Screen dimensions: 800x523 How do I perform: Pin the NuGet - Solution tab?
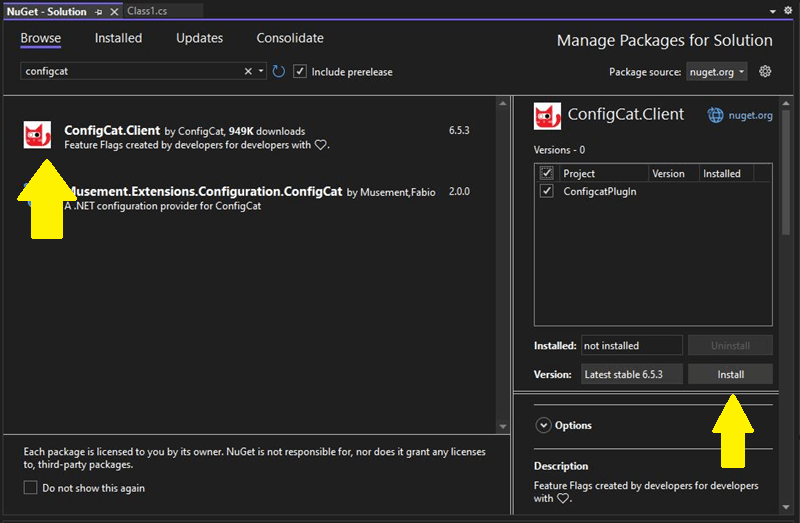coord(98,12)
